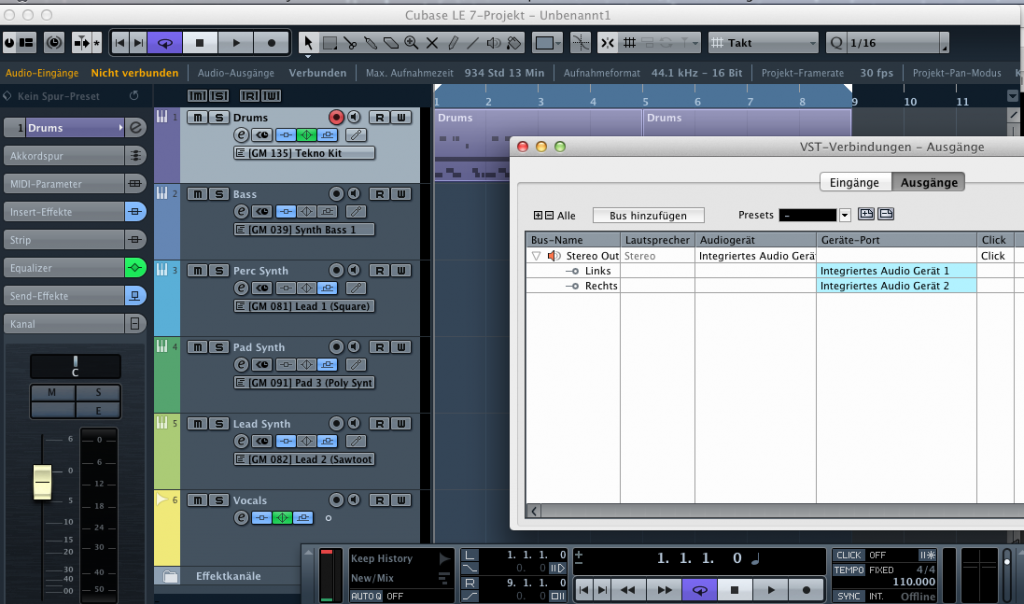This screenshot has width=1024, height=604.
Task: Expand all buses with the plus icon
Action: (538, 215)
